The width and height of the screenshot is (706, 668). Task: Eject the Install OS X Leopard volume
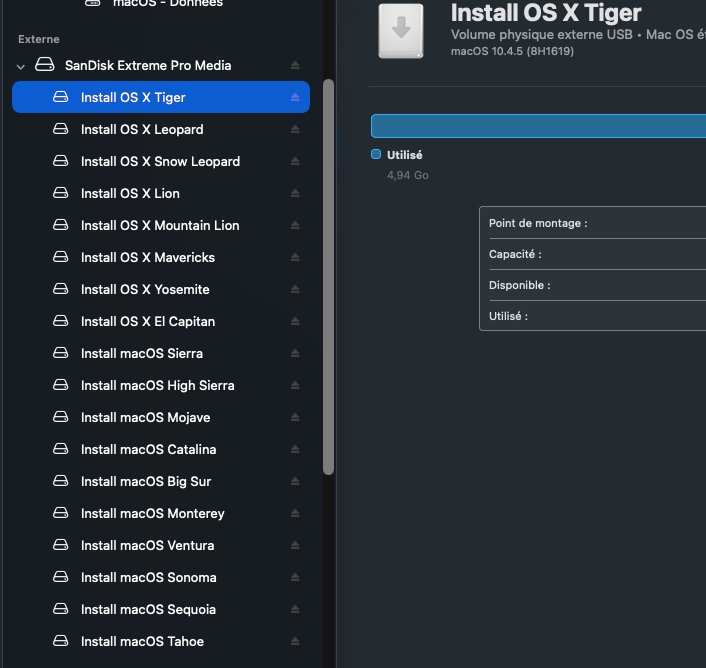click(295, 129)
